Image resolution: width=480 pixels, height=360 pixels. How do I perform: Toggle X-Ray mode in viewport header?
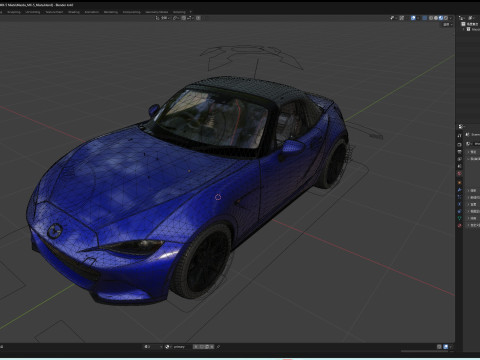pyautogui.click(x=424, y=18)
